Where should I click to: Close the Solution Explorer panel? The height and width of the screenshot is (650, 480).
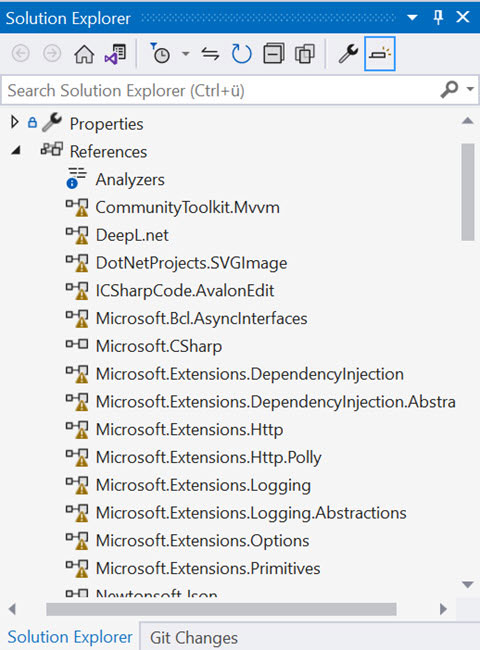pos(463,17)
